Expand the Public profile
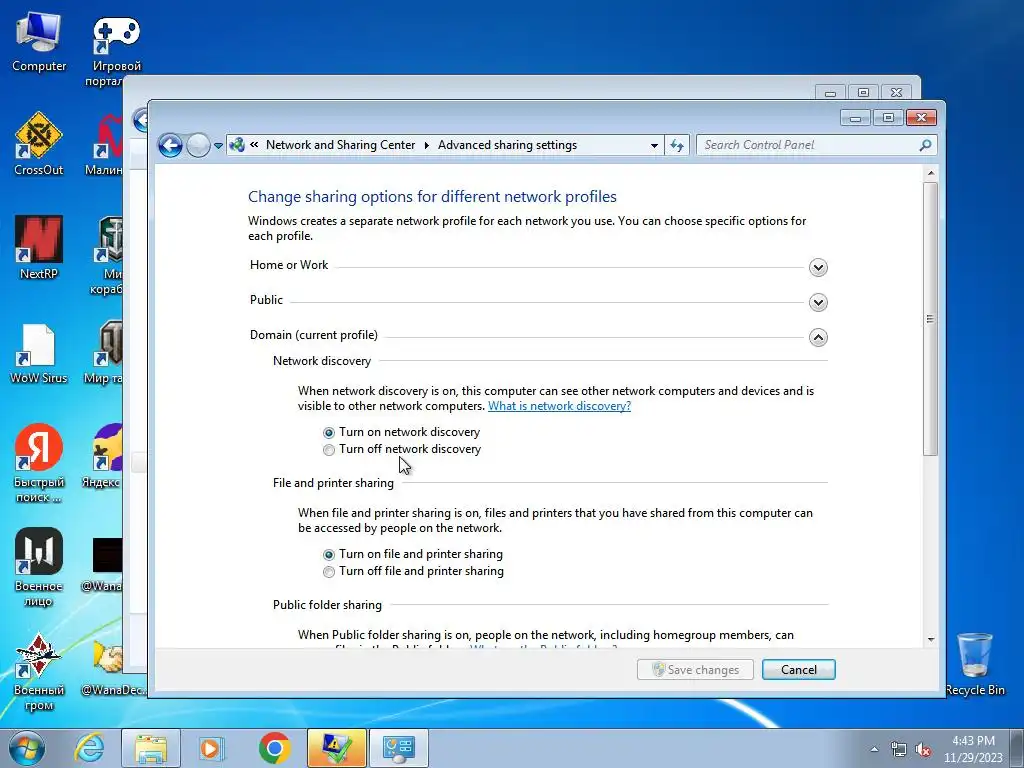The width and height of the screenshot is (1024, 768). click(818, 302)
